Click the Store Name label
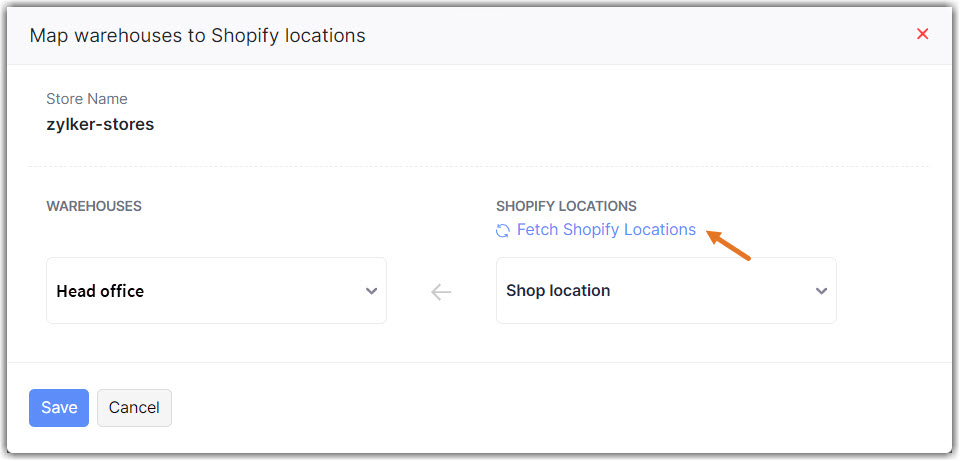 (x=87, y=99)
